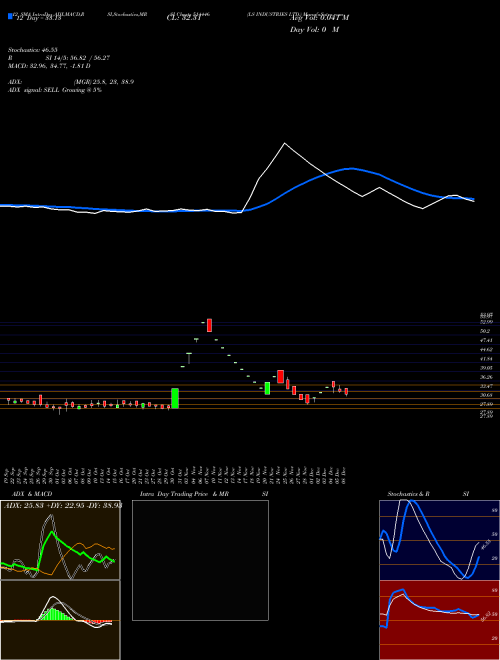Select the '12 Day = 33.13' SMA label
This screenshot has height=660, width=500.
point(37,18)
